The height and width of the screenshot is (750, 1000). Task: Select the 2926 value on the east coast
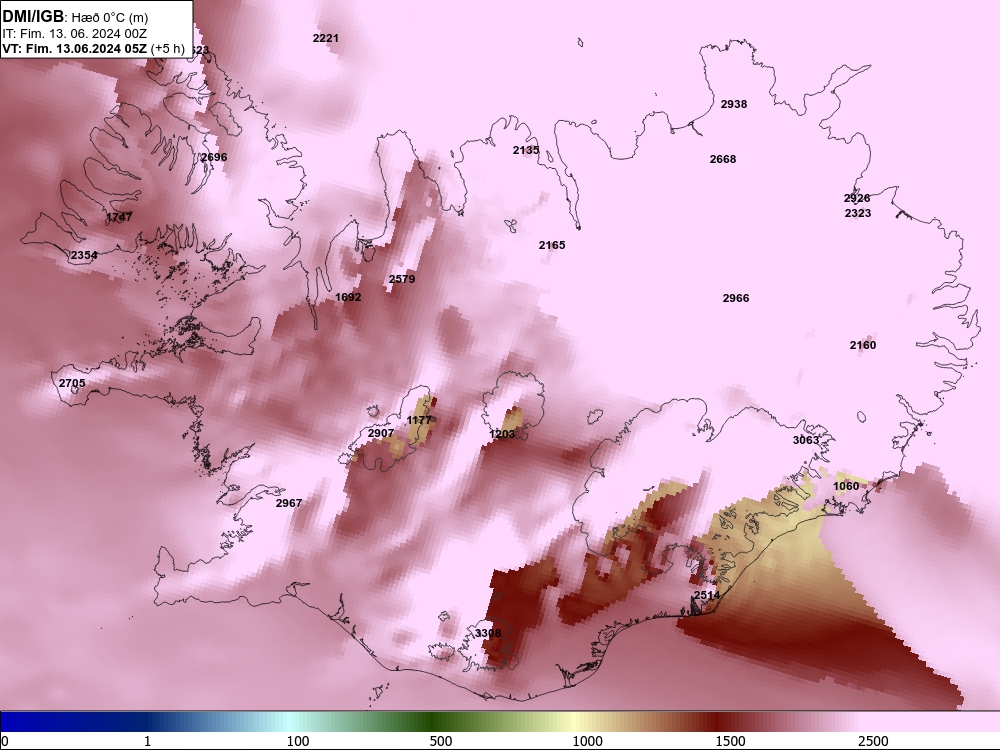(x=857, y=198)
